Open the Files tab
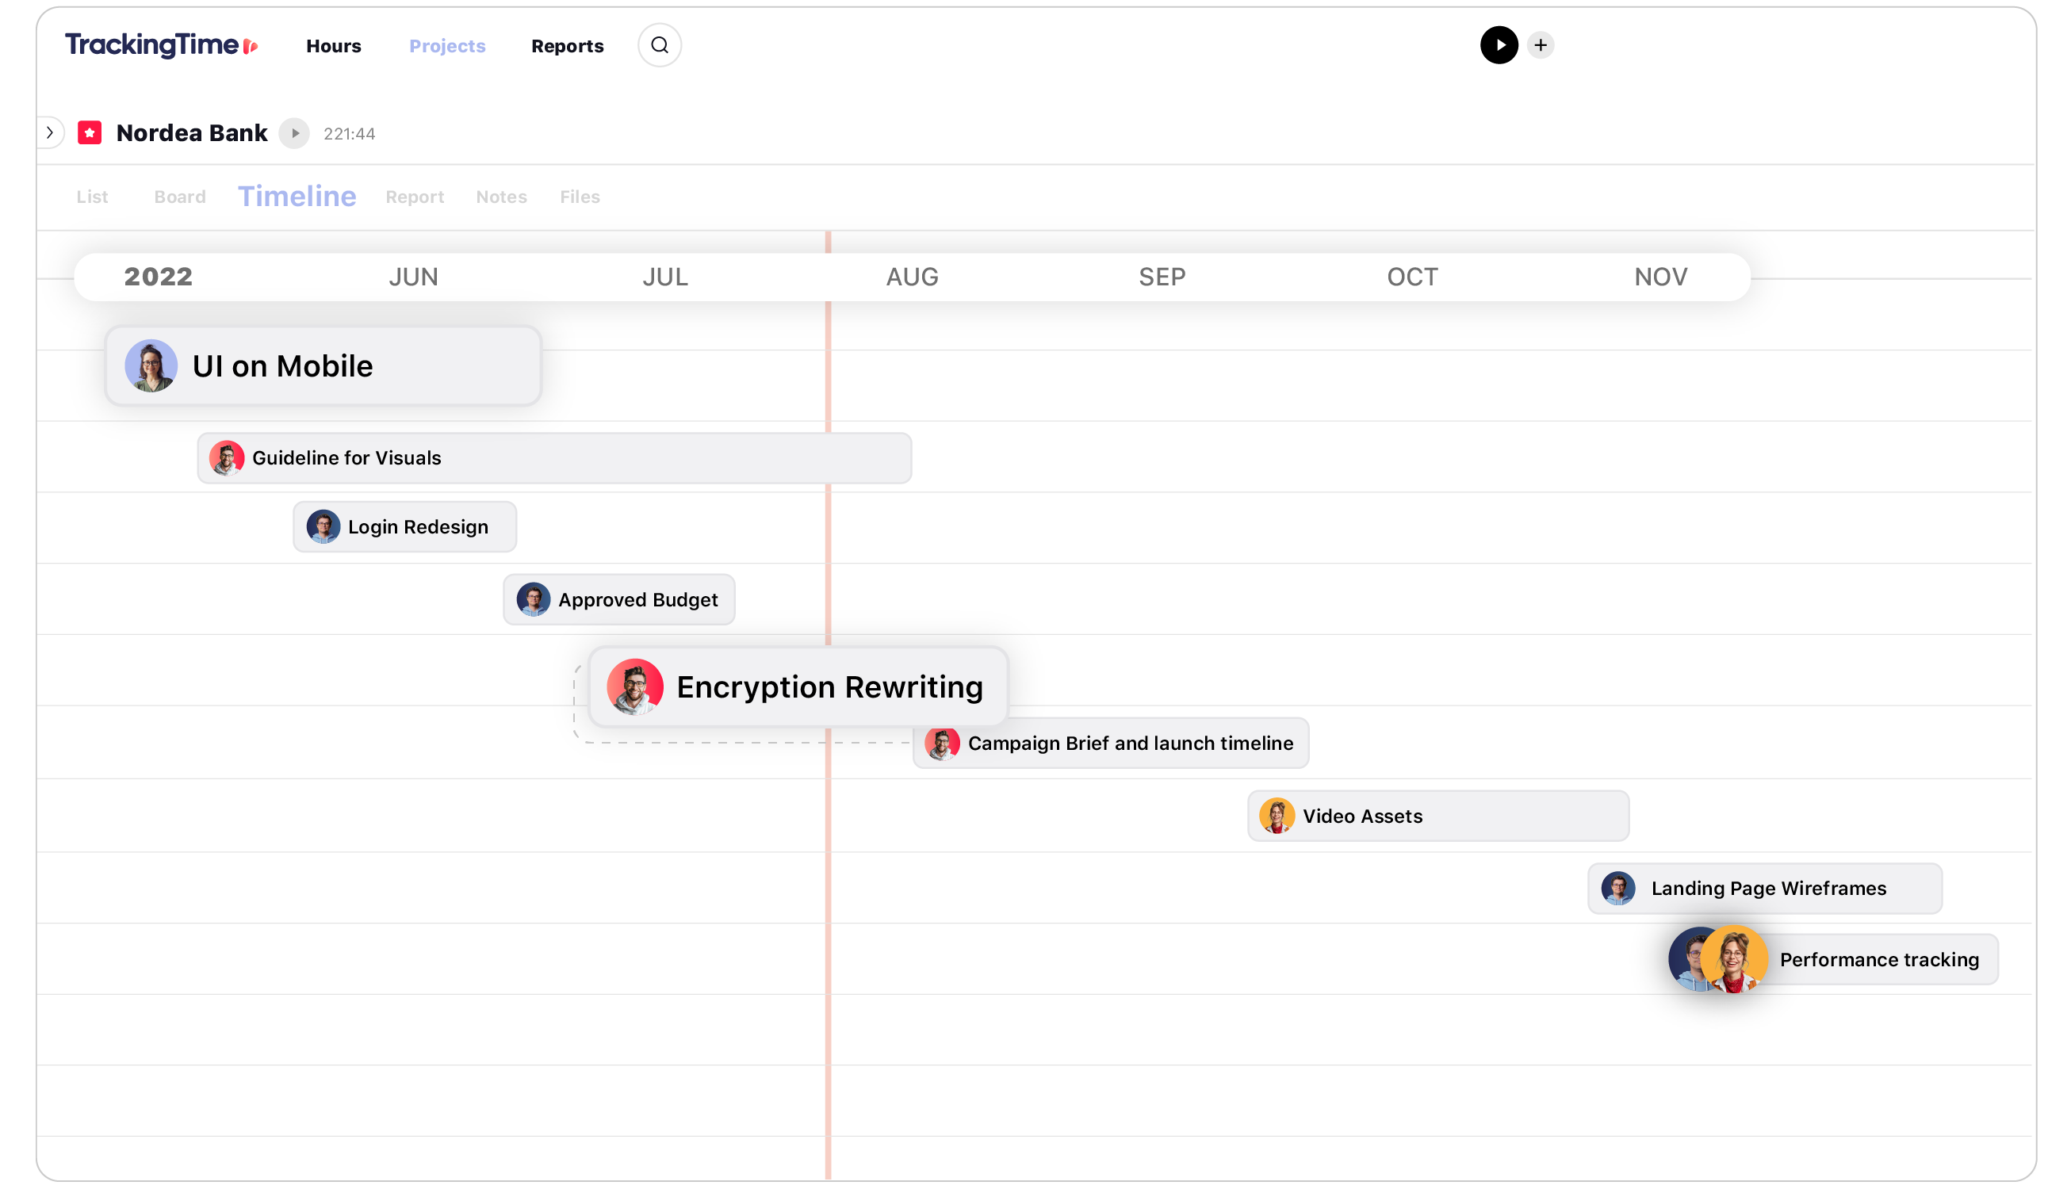 pyautogui.click(x=580, y=197)
